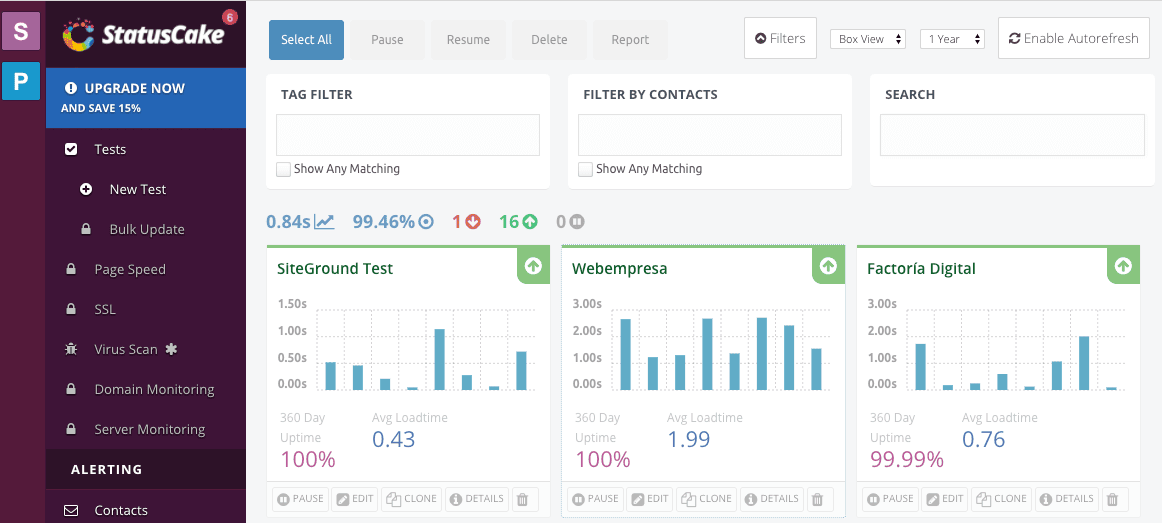The width and height of the screenshot is (1162, 523).
Task: Edit the Factoría Digital test
Action: pos(945,499)
